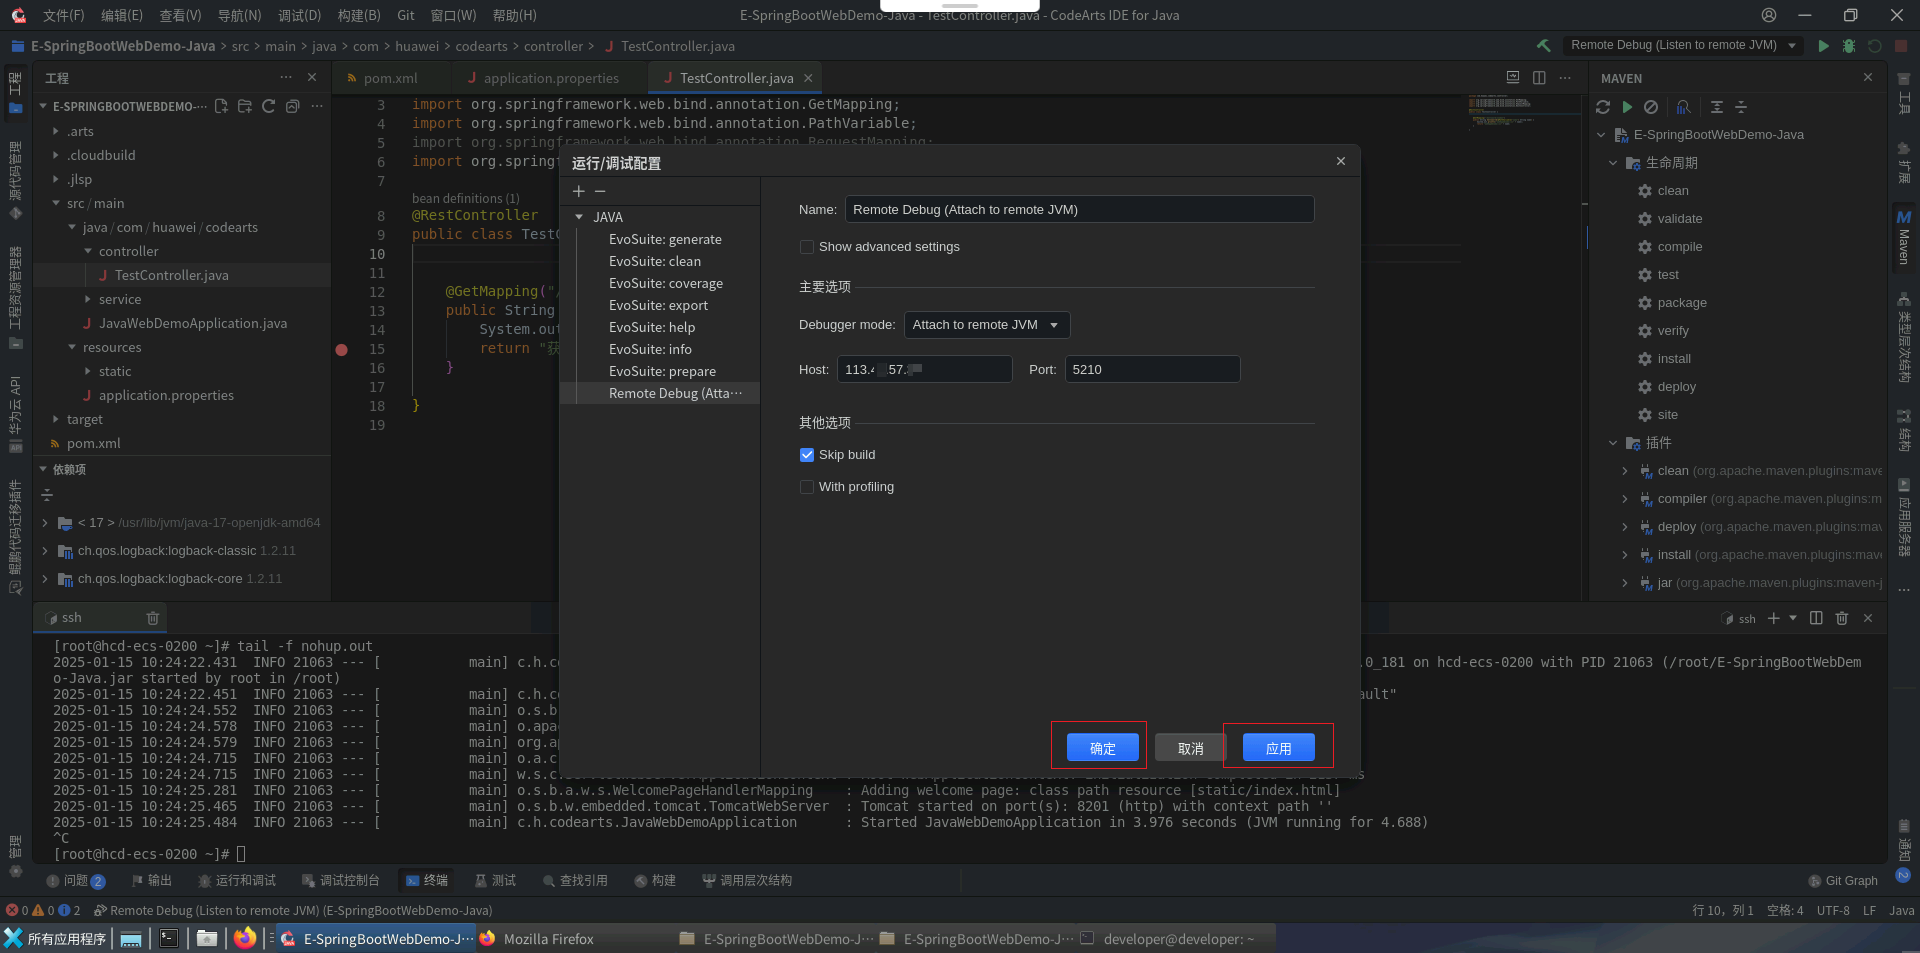The height and width of the screenshot is (953, 1920).
Task: Click New File icon in project explorer
Action: (x=221, y=106)
